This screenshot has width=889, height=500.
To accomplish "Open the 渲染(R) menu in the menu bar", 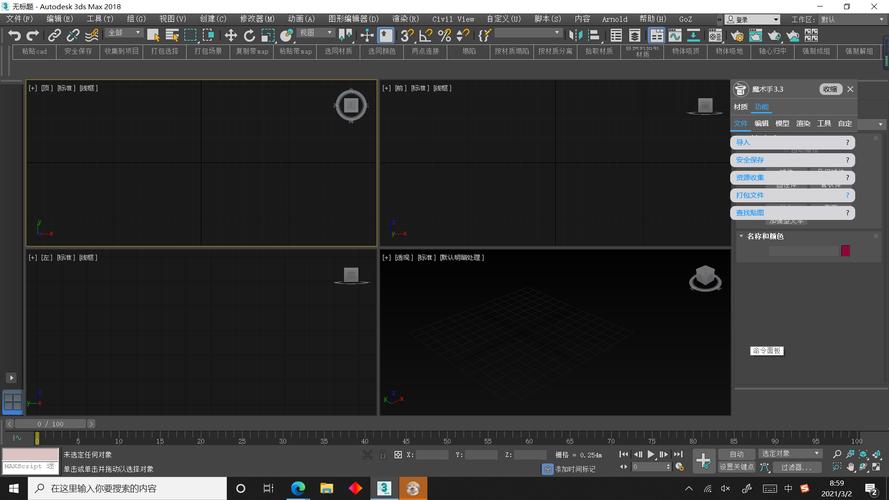I will (405, 19).
